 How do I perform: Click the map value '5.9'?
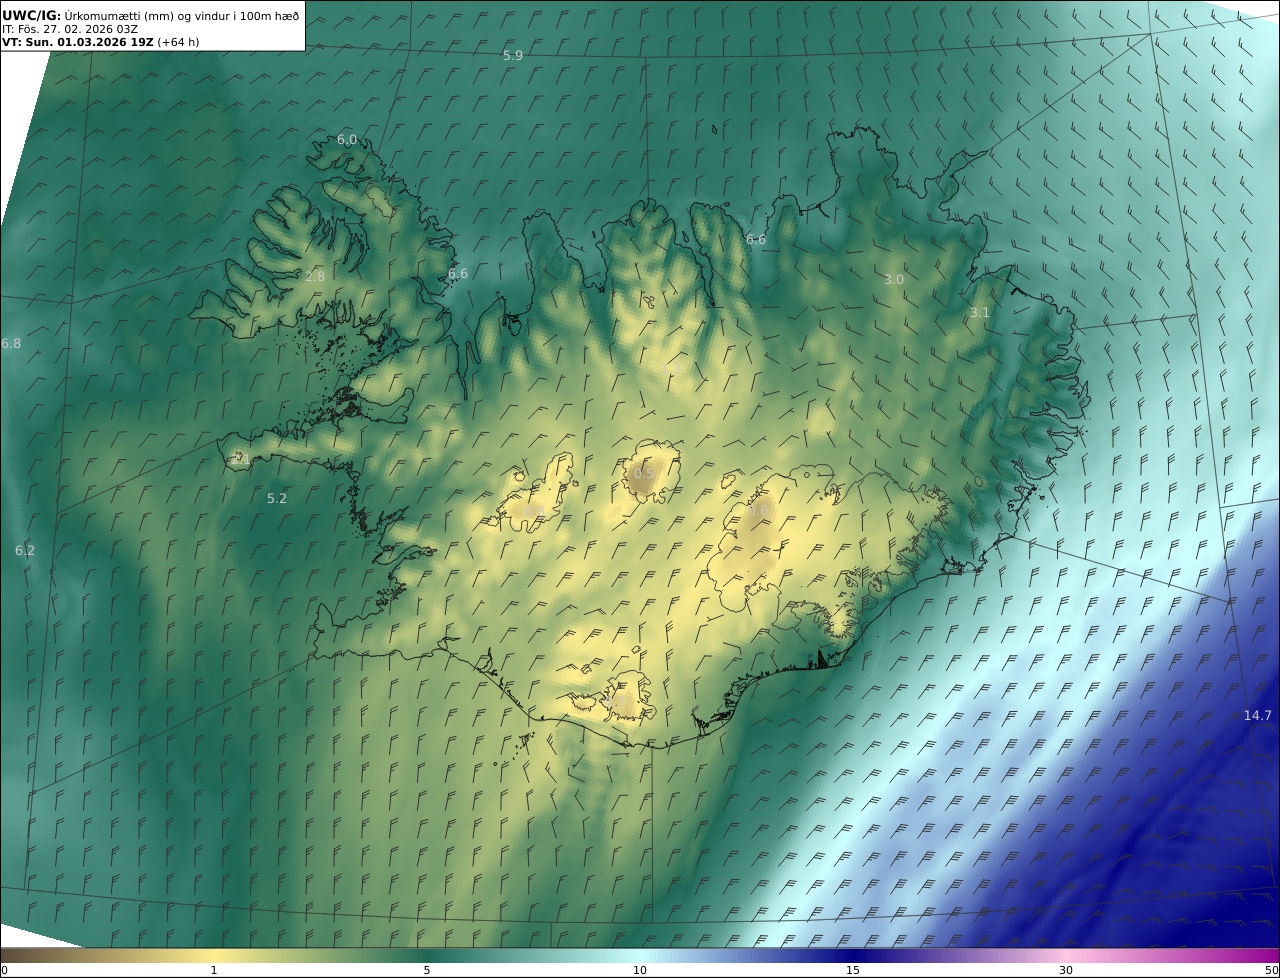coord(513,56)
